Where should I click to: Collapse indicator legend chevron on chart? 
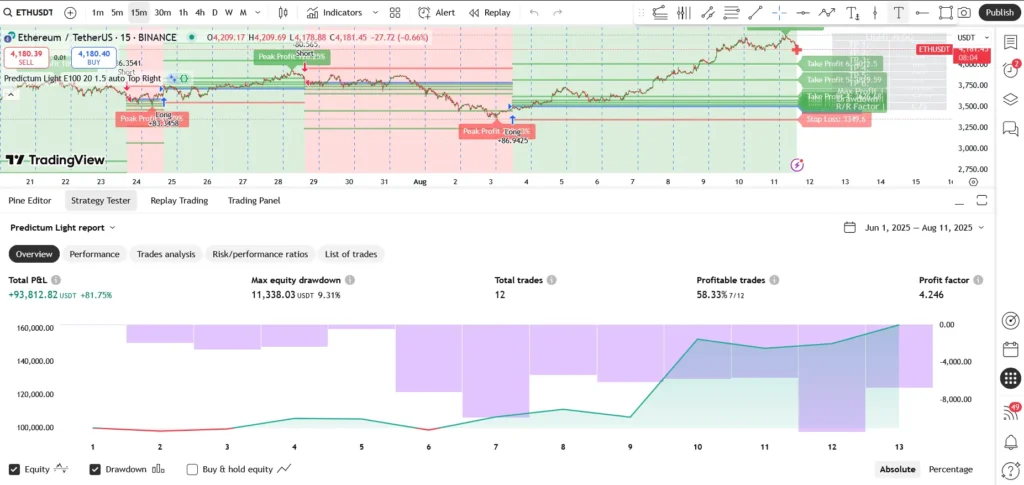point(11,95)
